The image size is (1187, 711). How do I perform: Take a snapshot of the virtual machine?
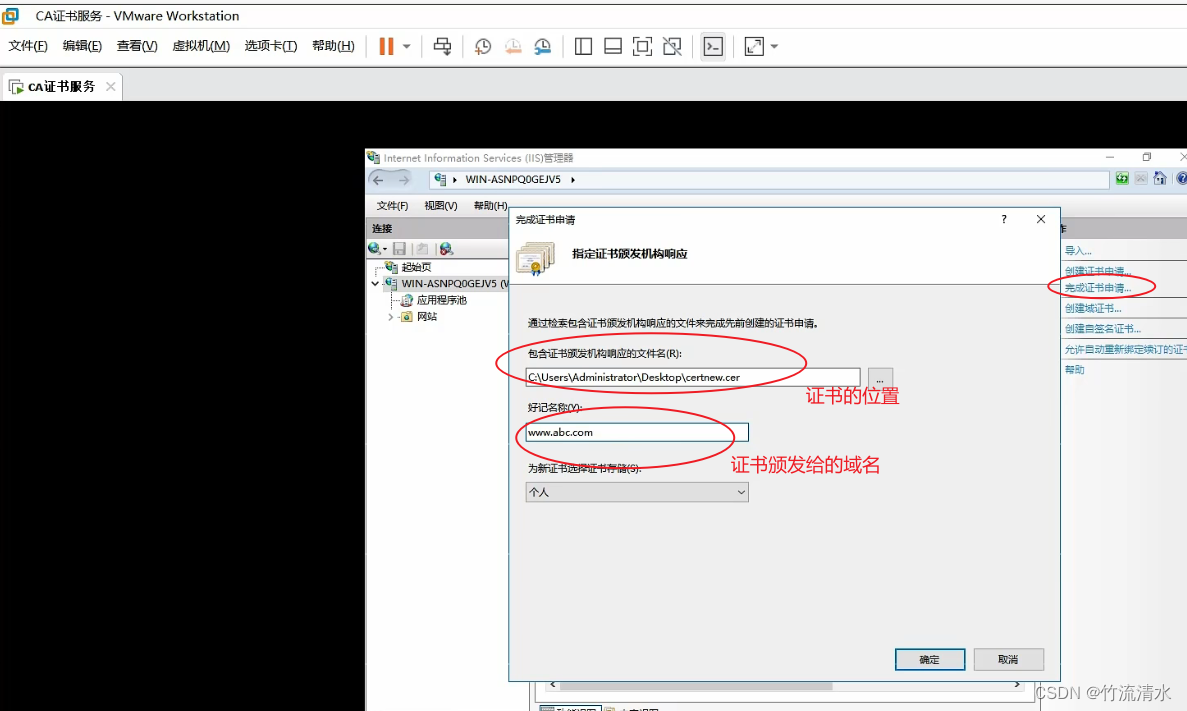pos(482,46)
